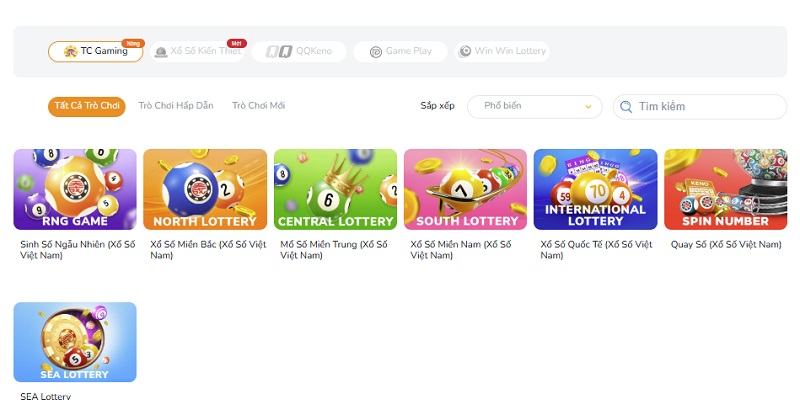Open the SEA Lottery game card
800x400 pixels.
coord(75,342)
